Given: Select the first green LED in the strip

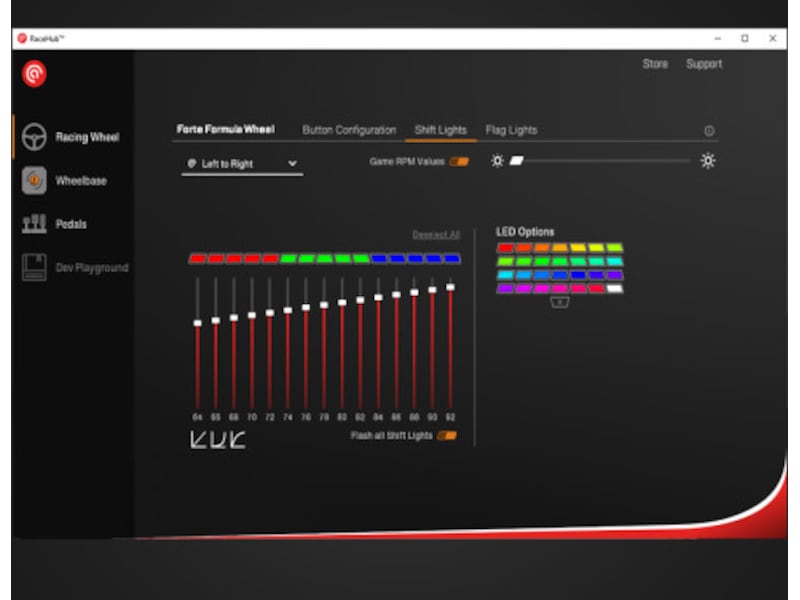Looking at the screenshot, I should point(288,259).
